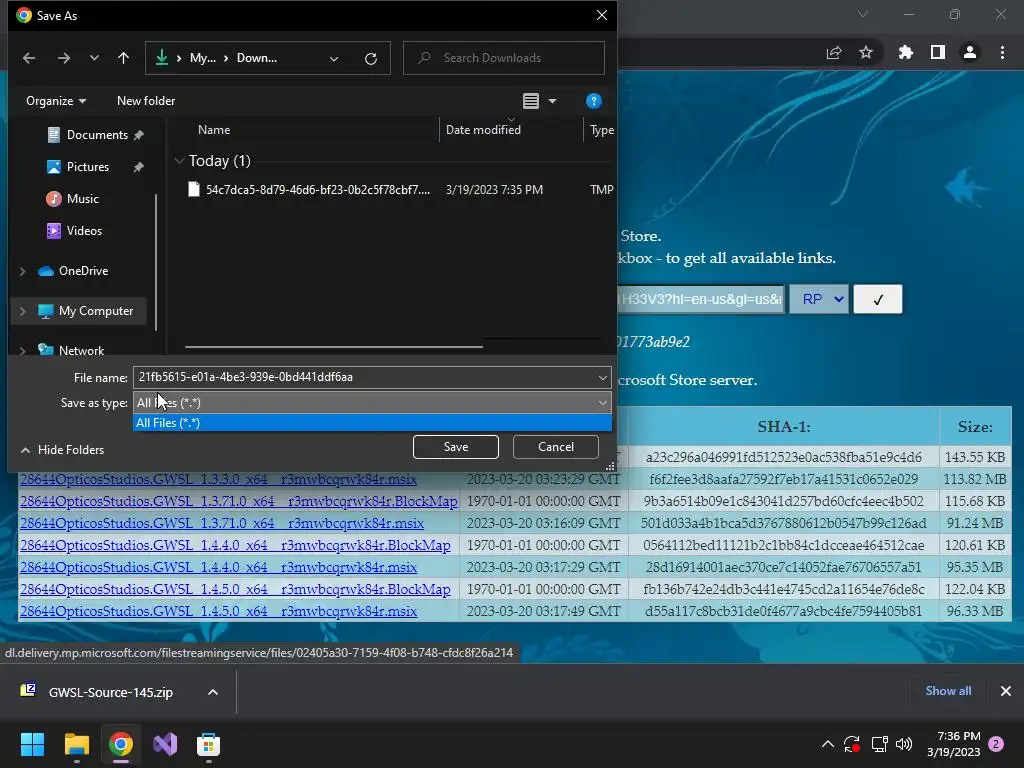Go up one folder level
Image resolution: width=1024 pixels, height=768 pixels.
(x=123, y=58)
